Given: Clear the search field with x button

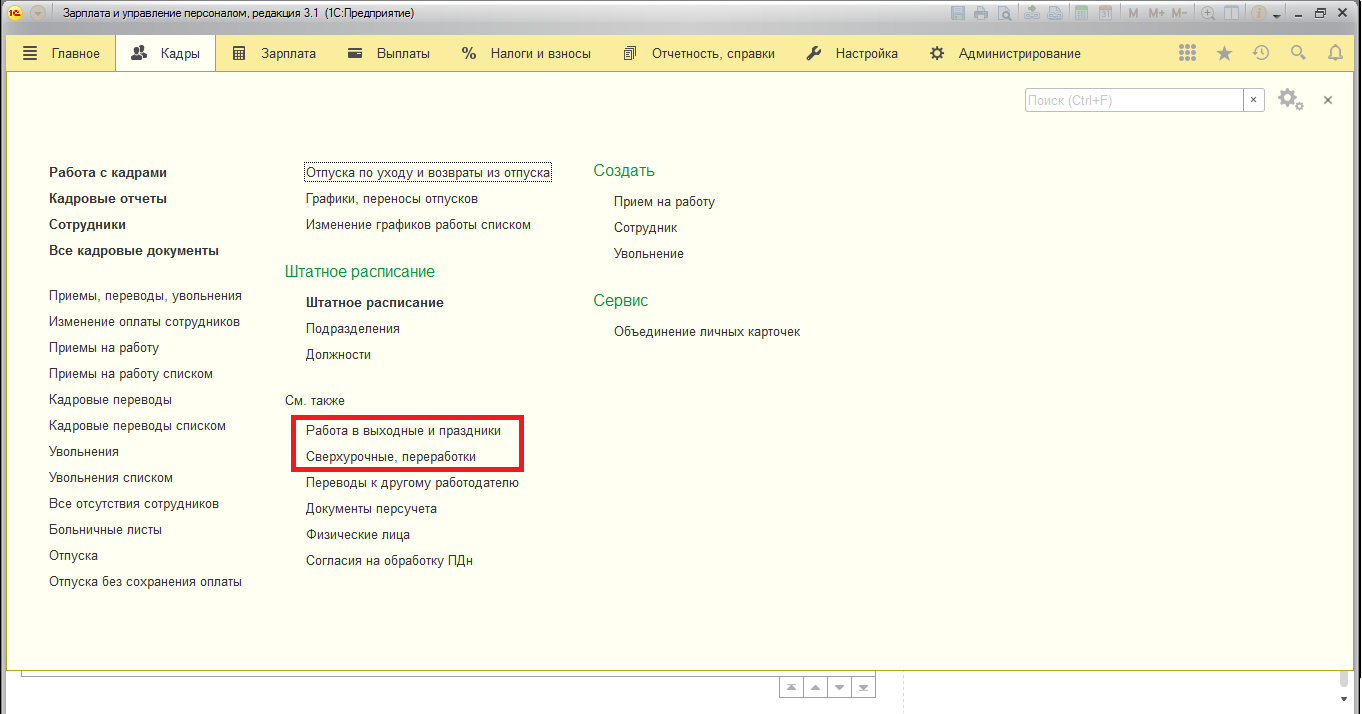Looking at the screenshot, I should pos(1254,100).
